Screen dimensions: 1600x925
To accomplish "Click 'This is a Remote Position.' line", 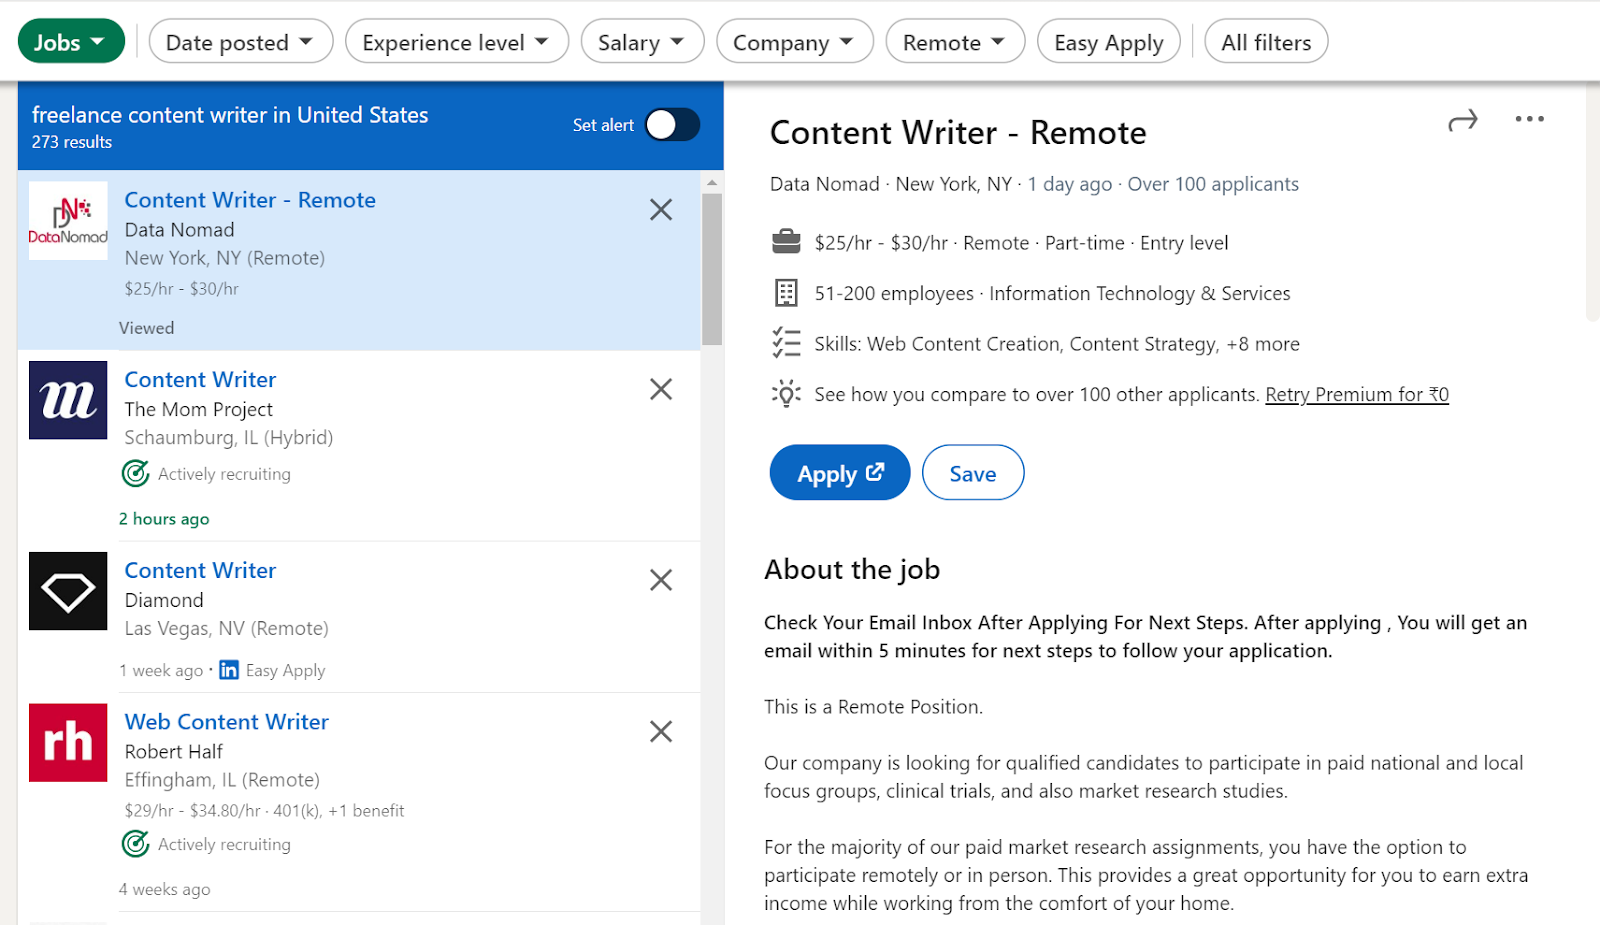I will pyautogui.click(x=873, y=707).
